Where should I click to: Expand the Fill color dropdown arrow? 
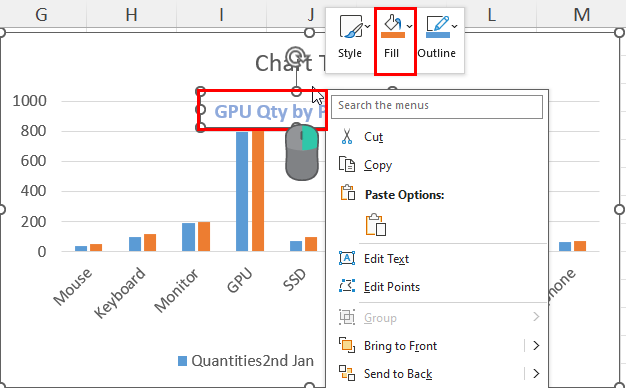(410, 26)
